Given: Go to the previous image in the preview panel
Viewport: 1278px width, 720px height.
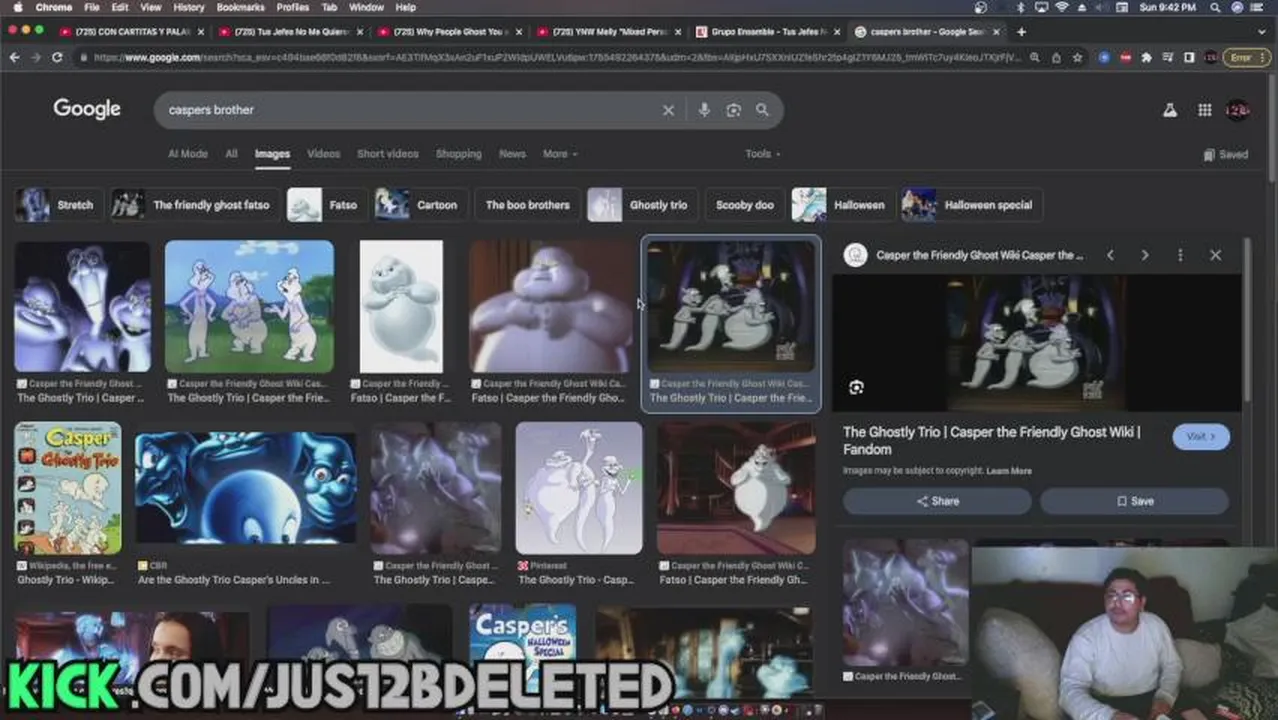Looking at the screenshot, I should pos(1110,255).
